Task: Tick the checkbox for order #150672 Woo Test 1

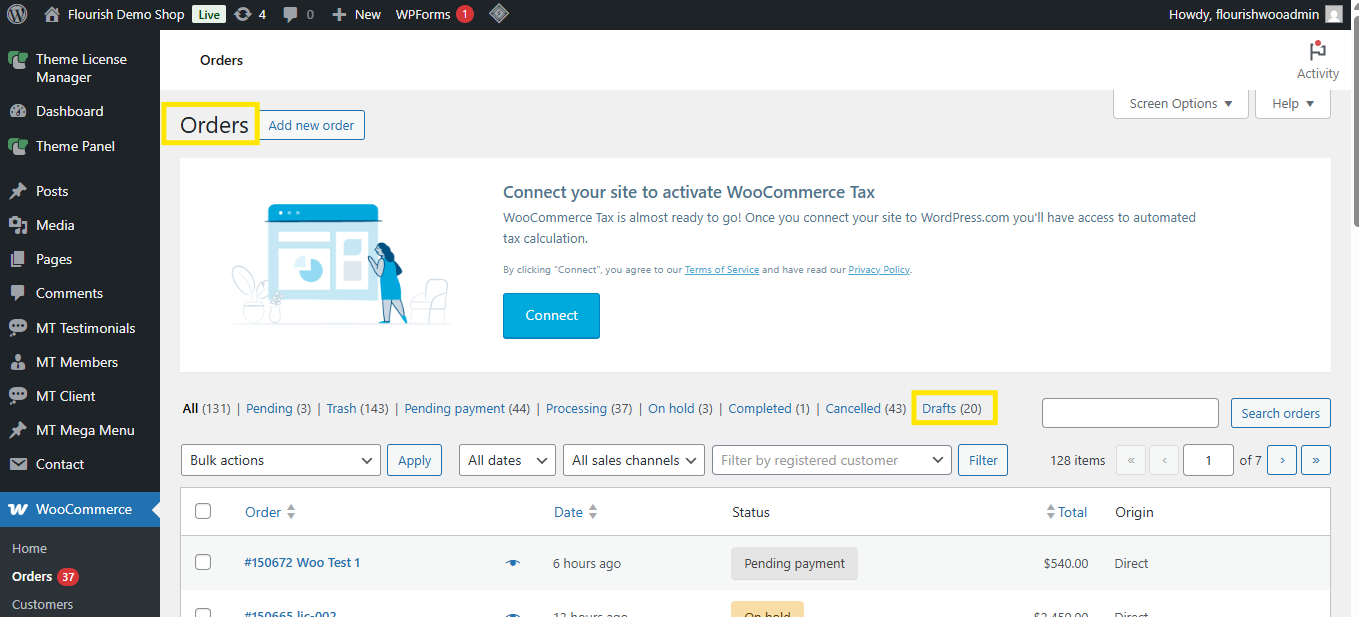Action: (203, 562)
